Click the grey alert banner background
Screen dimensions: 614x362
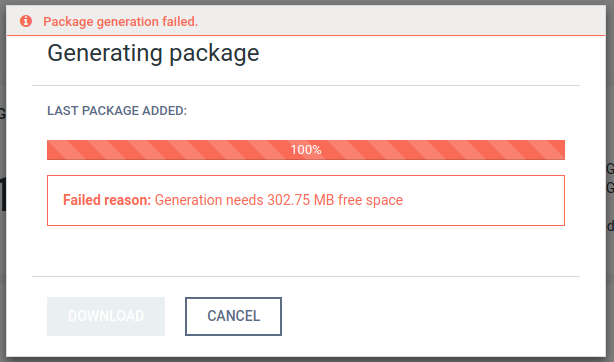click(x=392, y=20)
